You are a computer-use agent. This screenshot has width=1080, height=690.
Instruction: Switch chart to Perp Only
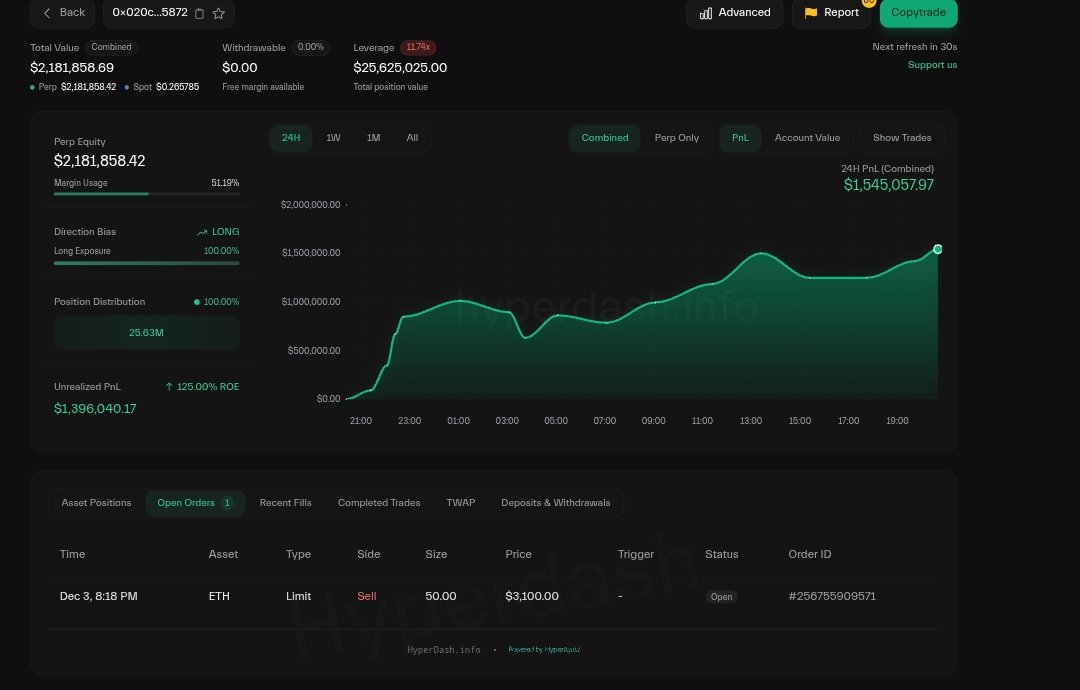(677, 138)
